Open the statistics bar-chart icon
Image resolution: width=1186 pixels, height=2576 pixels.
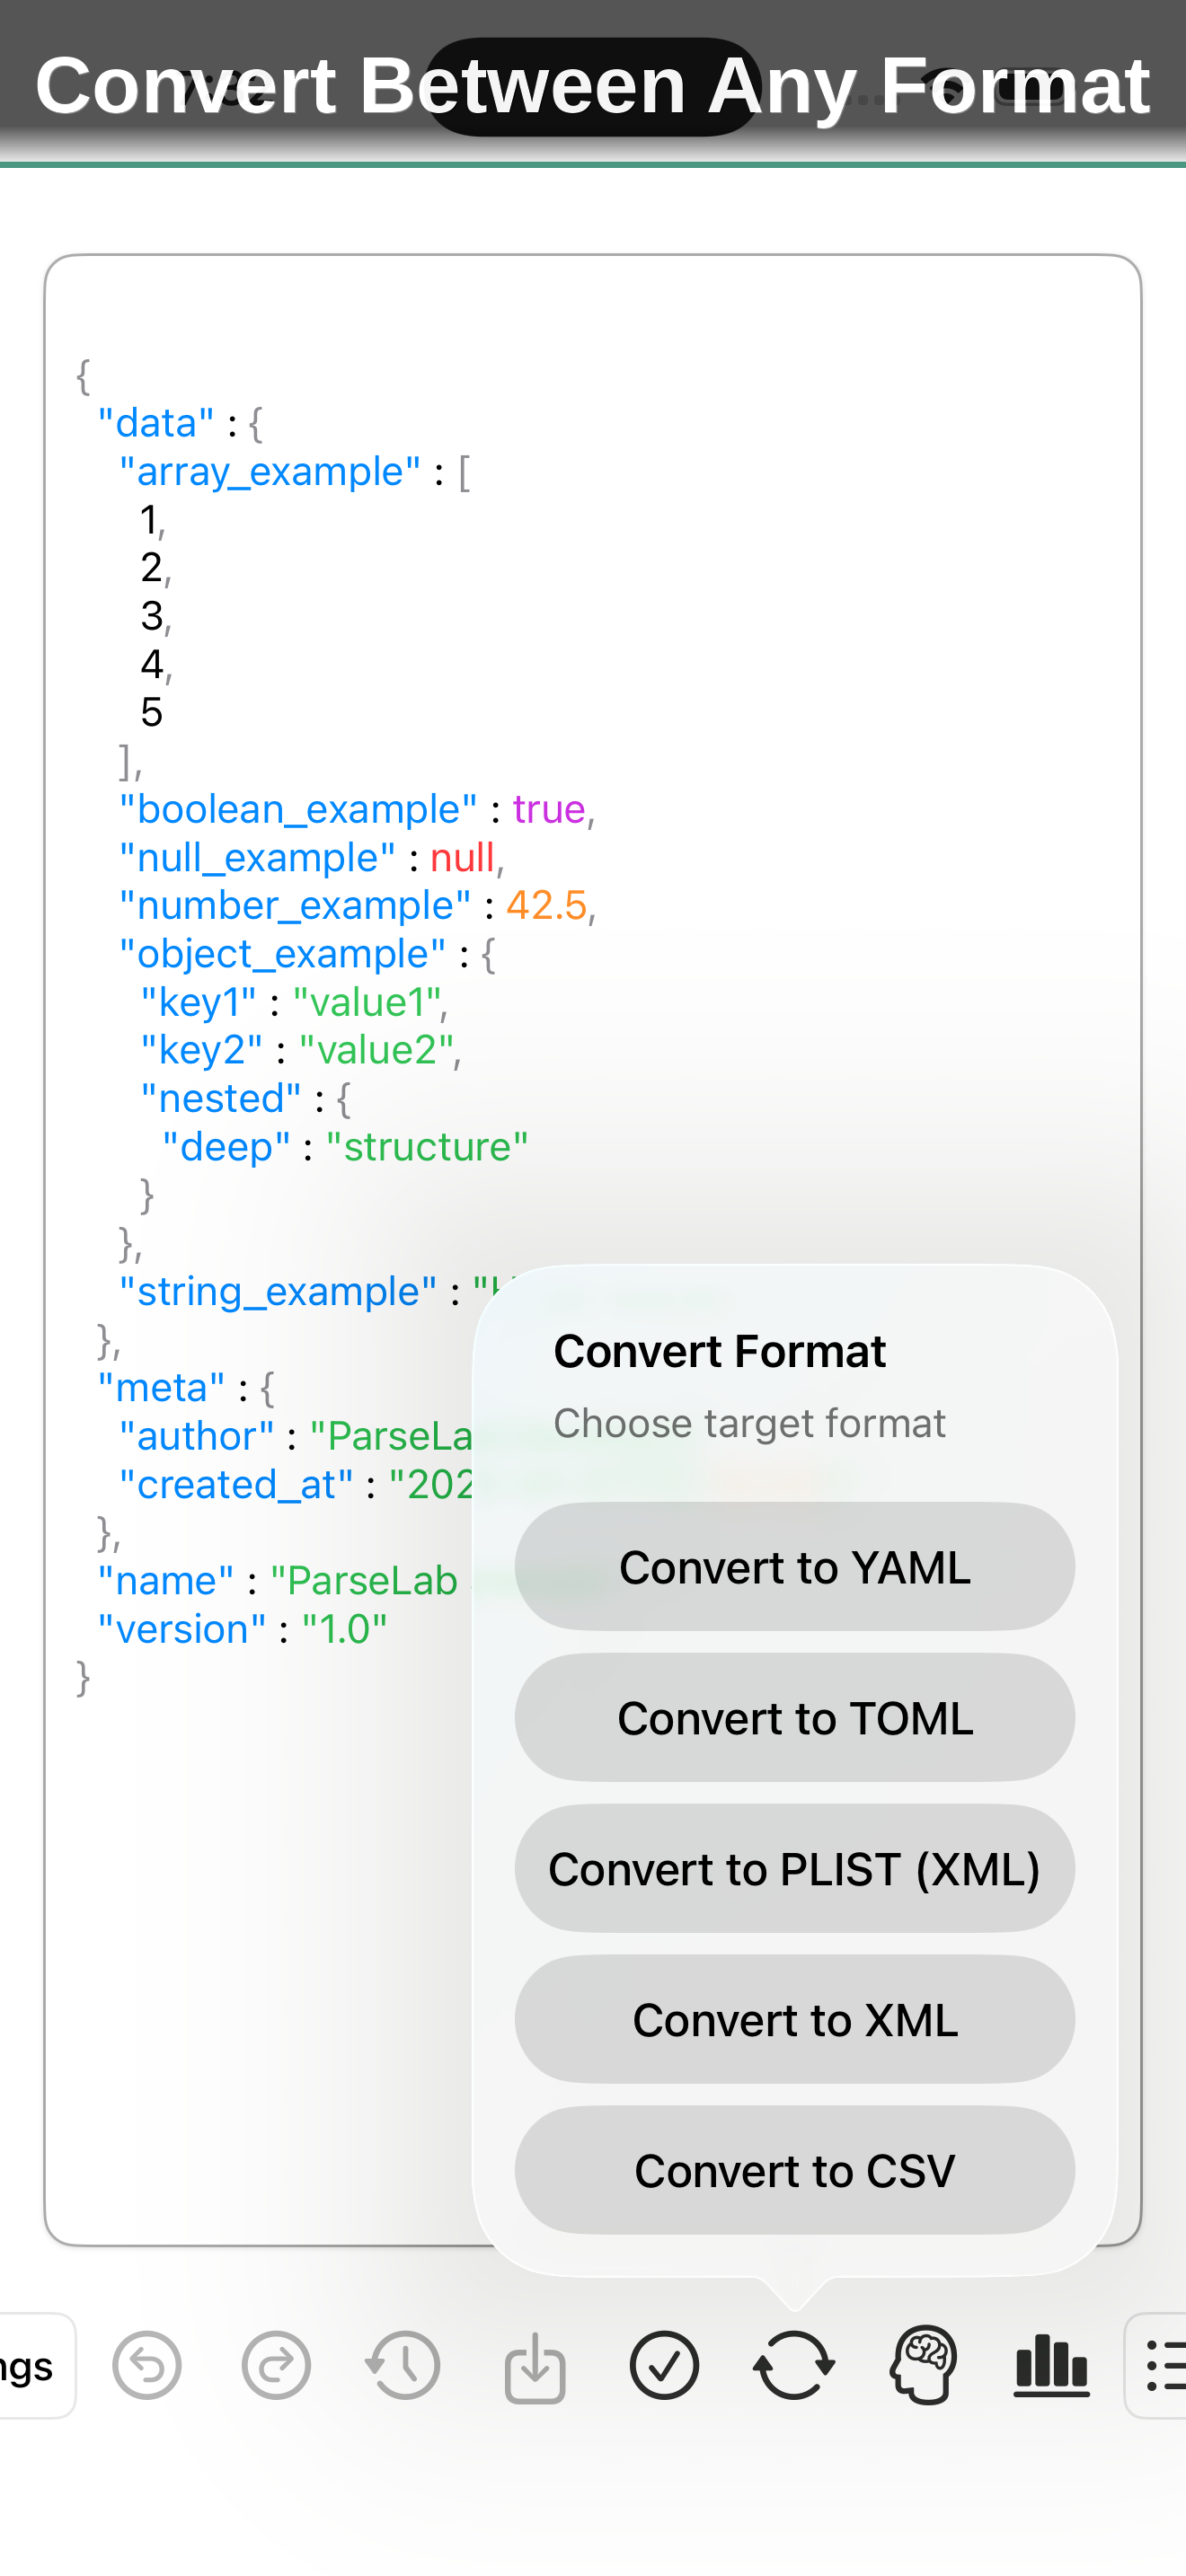(x=1053, y=2365)
